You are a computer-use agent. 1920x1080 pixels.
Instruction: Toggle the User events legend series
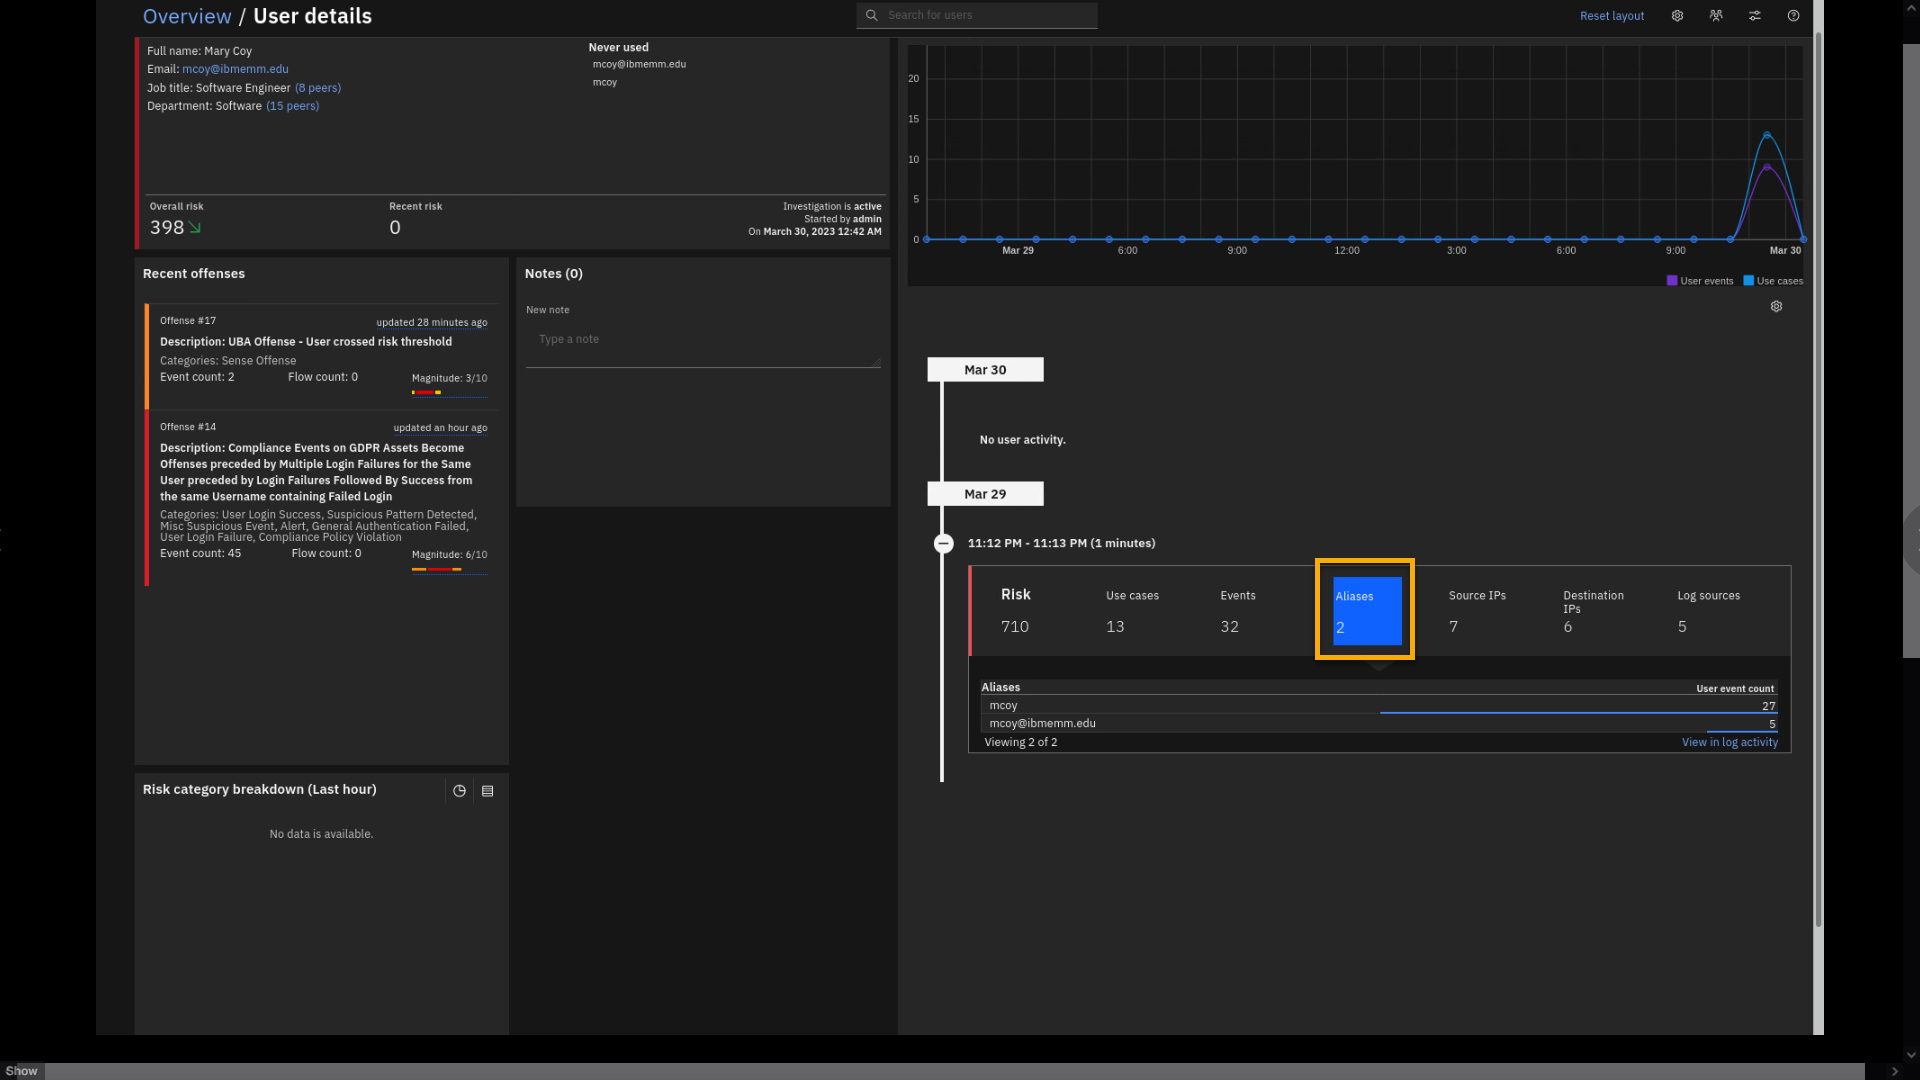(x=1699, y=281)
